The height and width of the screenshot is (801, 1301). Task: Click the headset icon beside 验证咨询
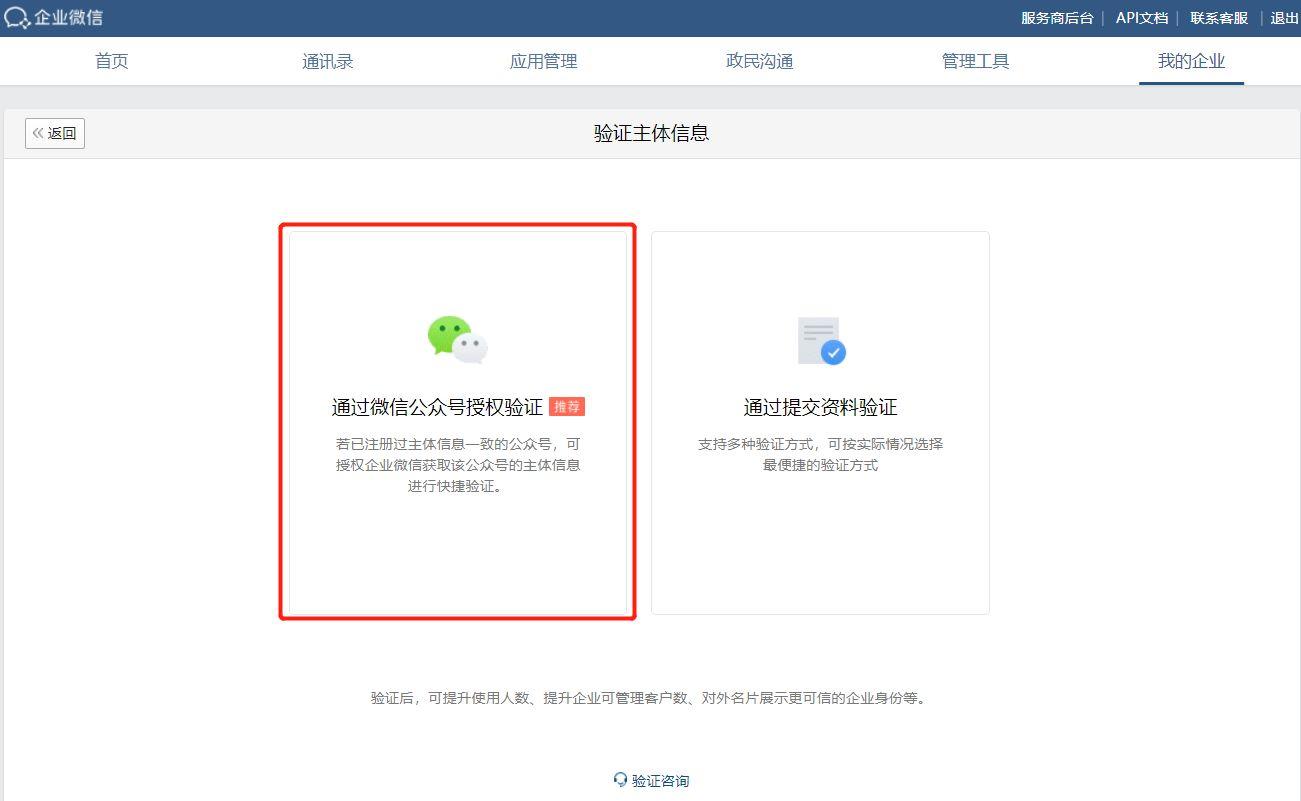620,780
